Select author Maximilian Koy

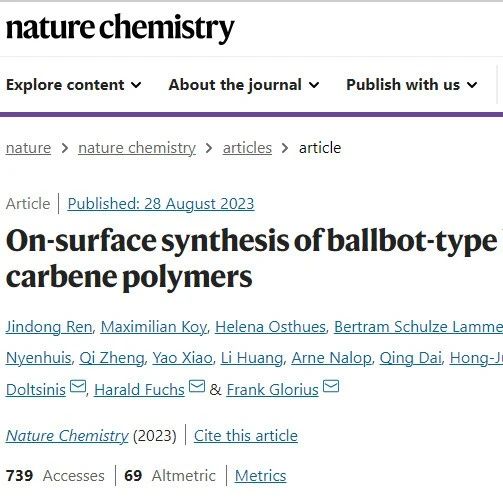coord(154,327)
